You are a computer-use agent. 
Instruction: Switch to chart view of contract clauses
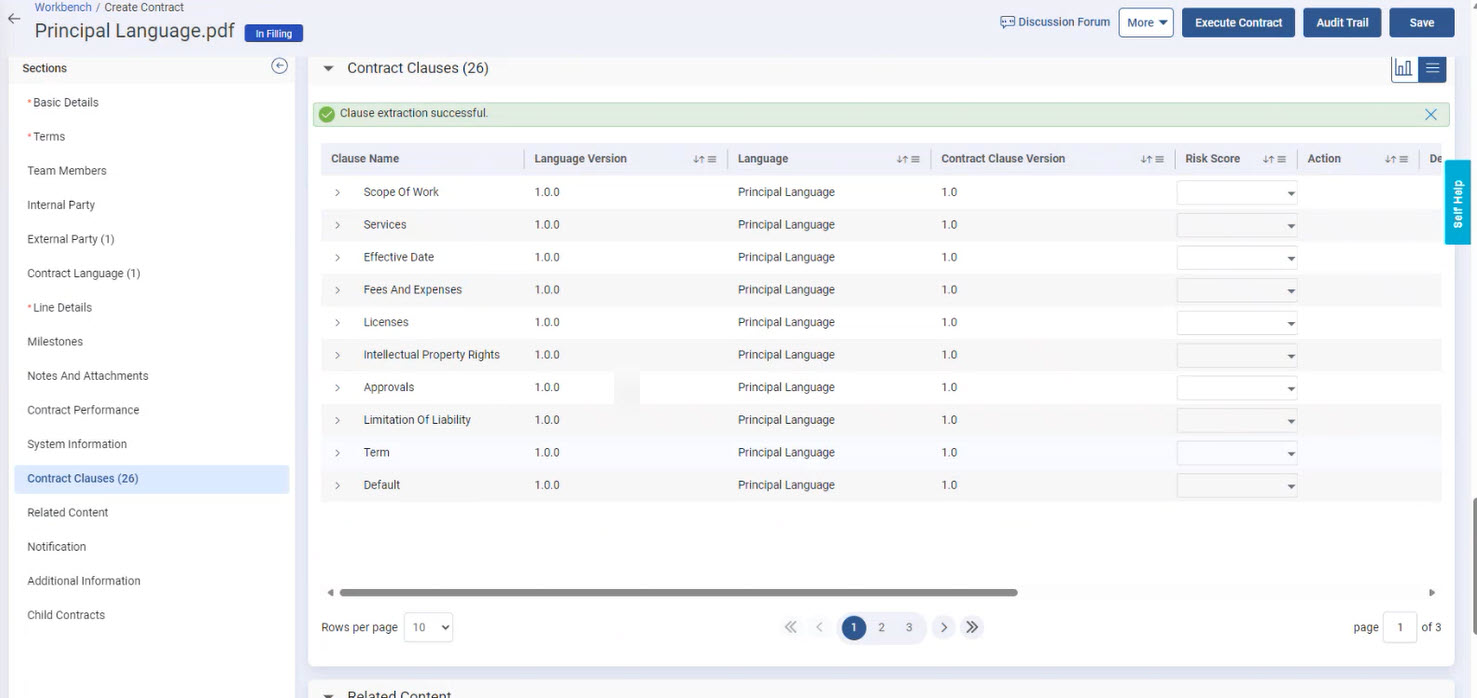click(1404, 68)
